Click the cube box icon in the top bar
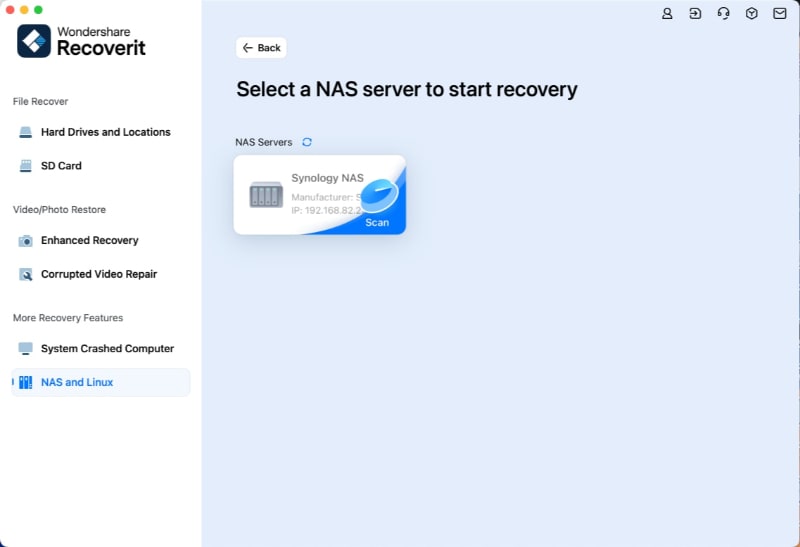This screenshot has height=547, width=800. [752, 14]
